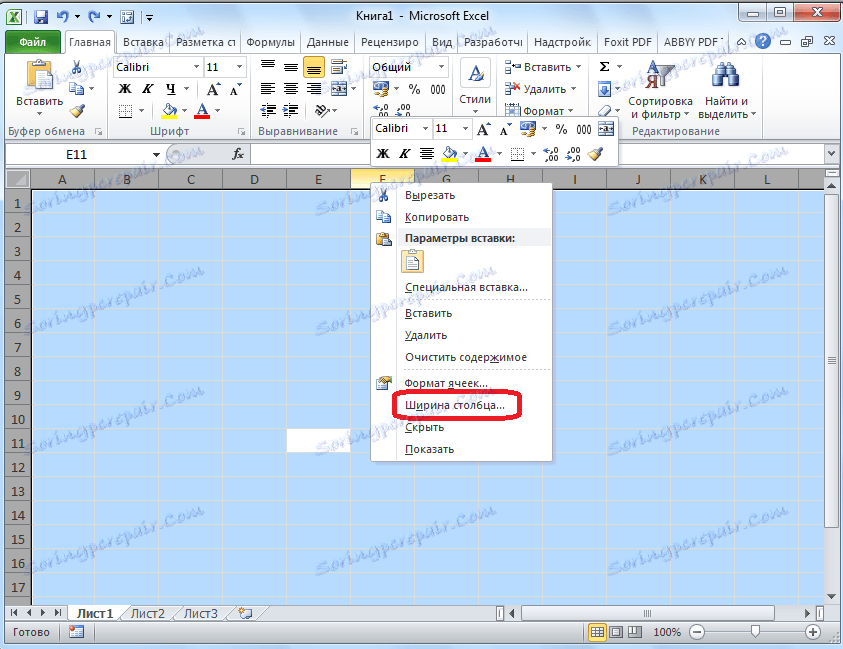Image resolution: width=843 pixels, height=649 pixels.
Task: Align text left in ribbon
Action: pos(268,89)
